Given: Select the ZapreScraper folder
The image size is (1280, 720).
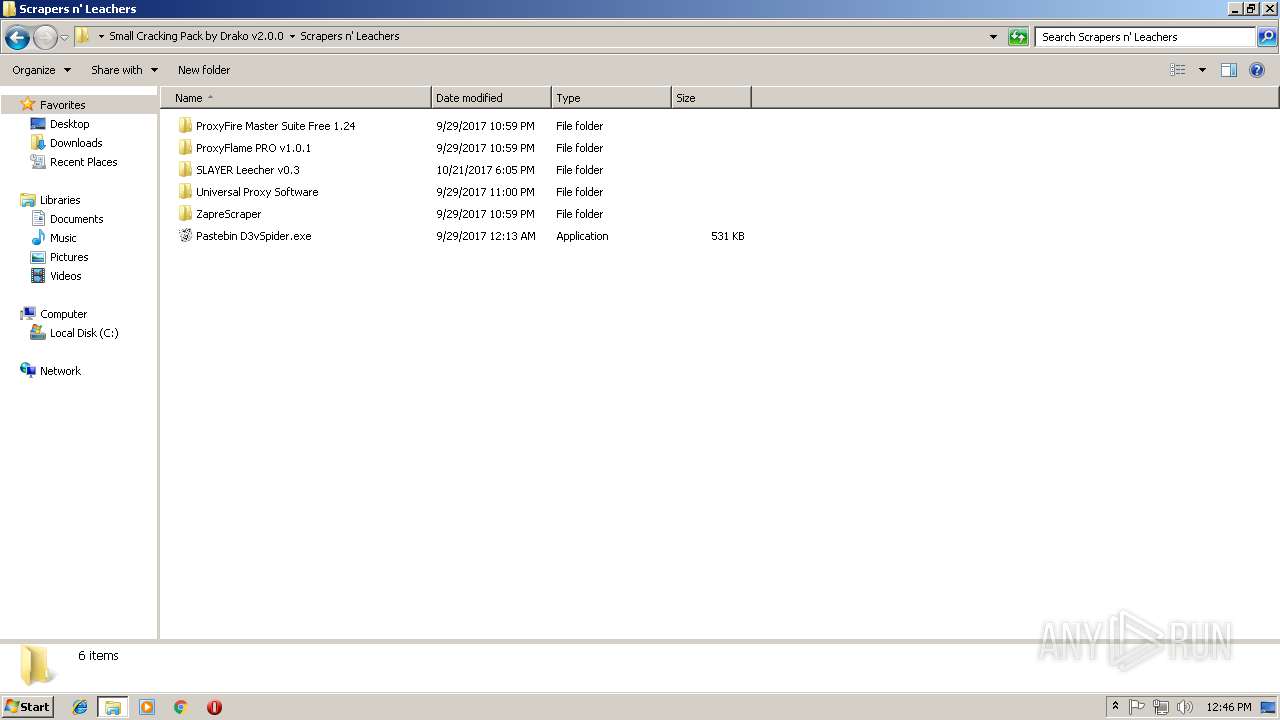Looking at the screenshot, I should pos(228,214).
